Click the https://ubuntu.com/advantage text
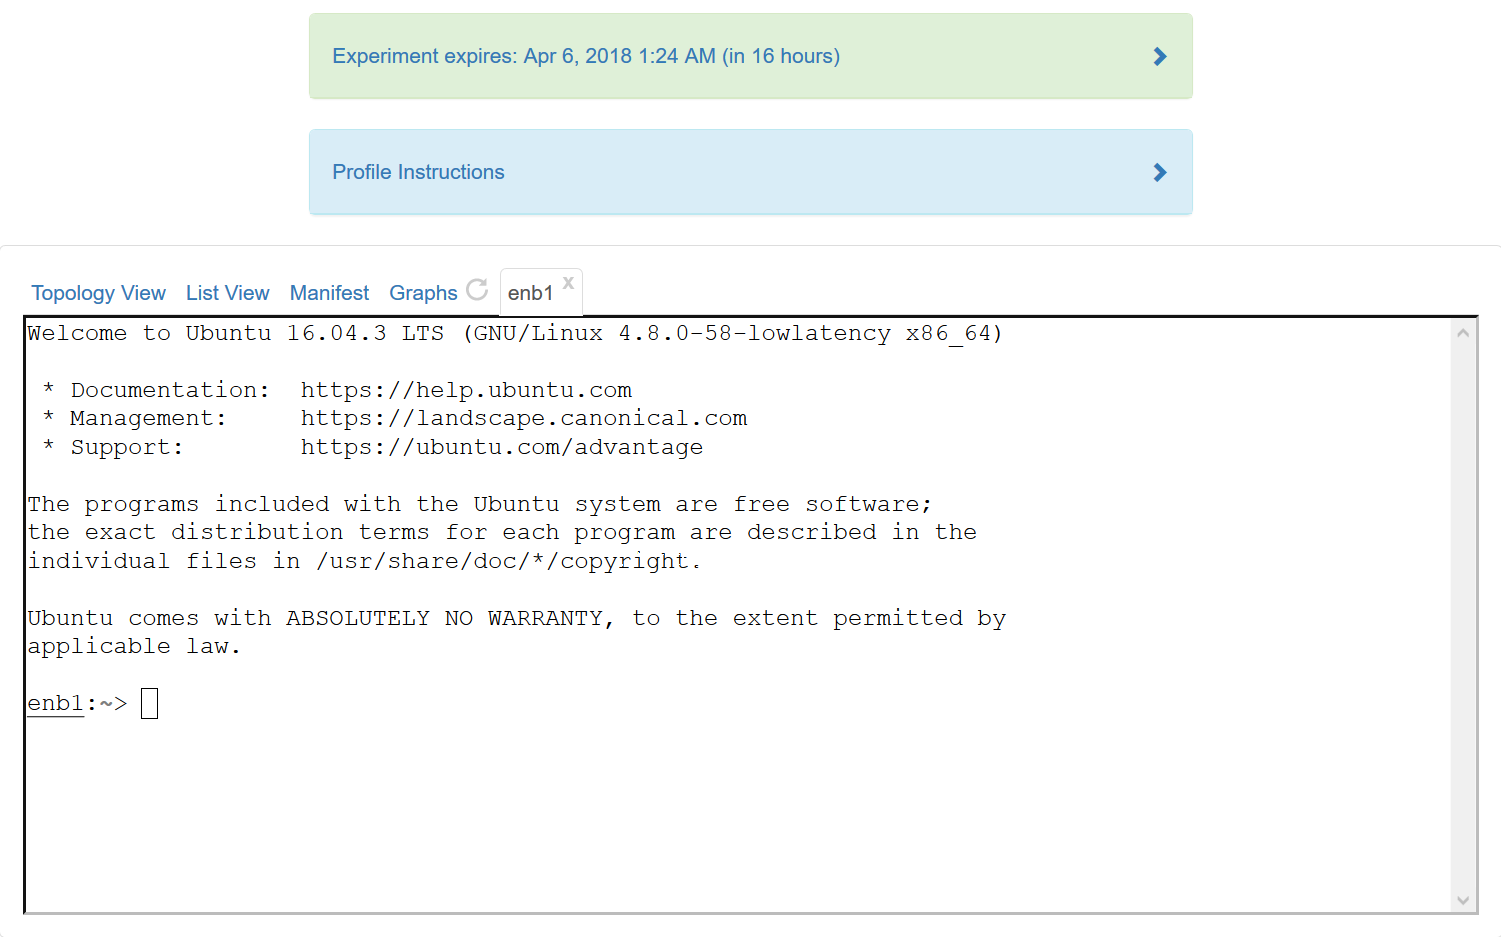Image resolution: width=1501 pixels, height=937 pixels. (x=502, y=447)
